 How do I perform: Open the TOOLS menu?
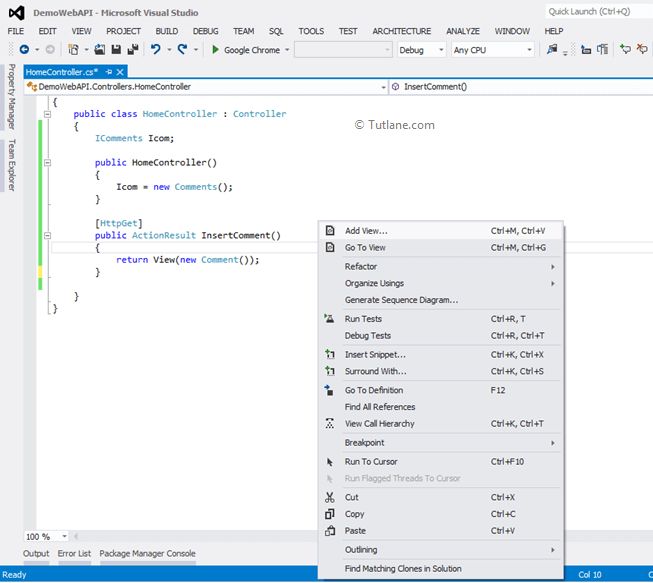[x=311, y=31]
